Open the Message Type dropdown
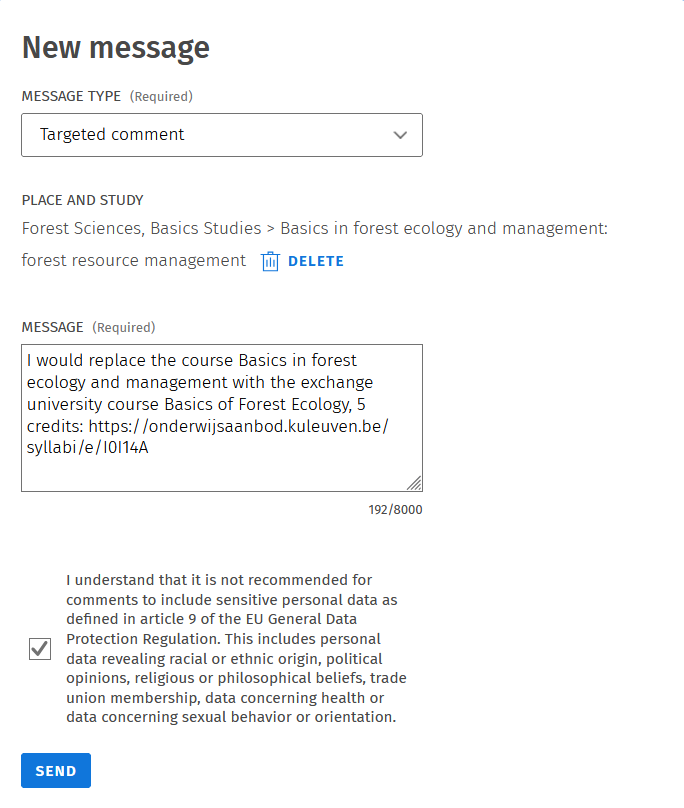 pyautogui.click(x=221, y=135)
